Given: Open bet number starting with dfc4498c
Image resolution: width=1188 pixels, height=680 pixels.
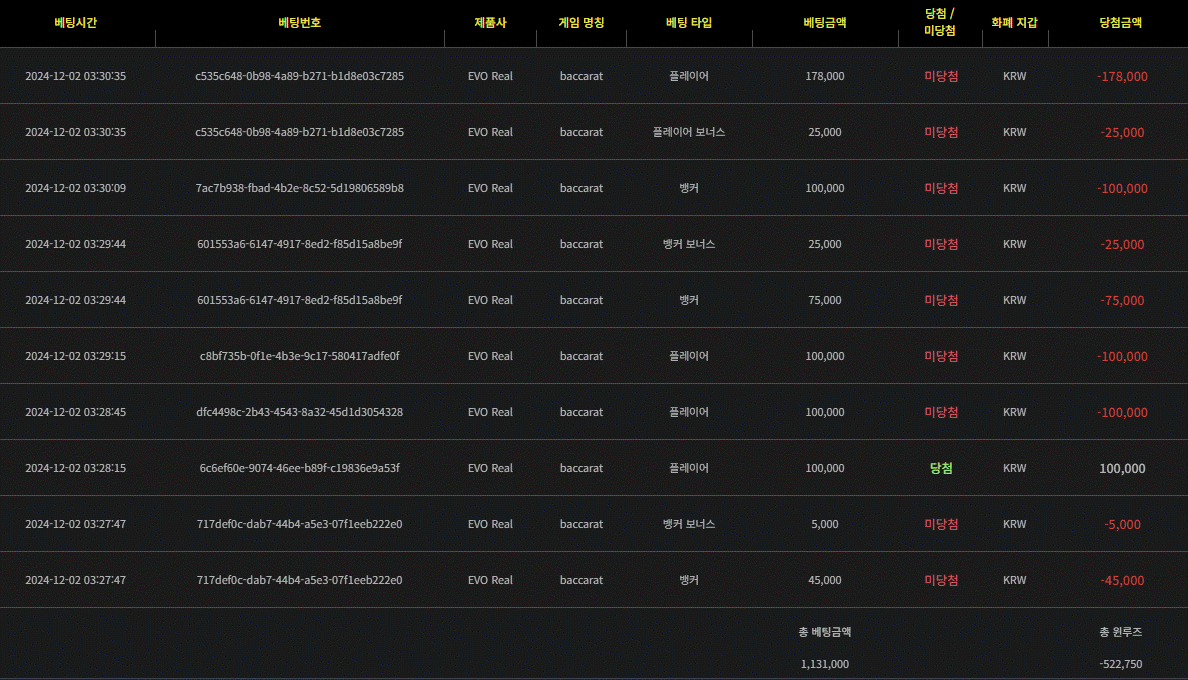Looking at the screenshot, I should click(x=299, y=412).
